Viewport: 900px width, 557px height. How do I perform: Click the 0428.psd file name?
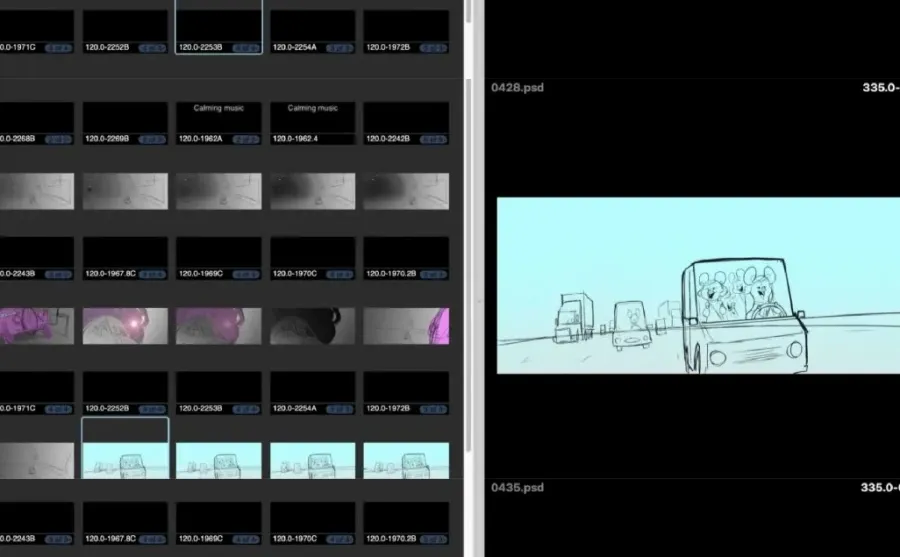click(x=517, y=88)
